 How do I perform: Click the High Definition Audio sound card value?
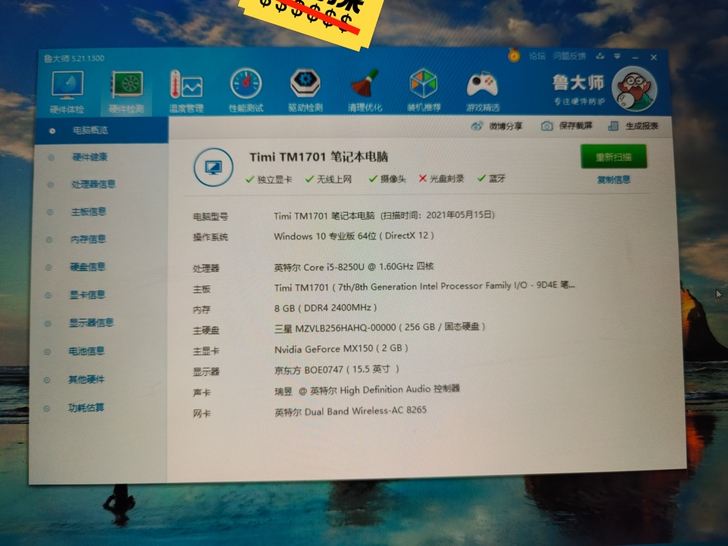pos(367,390)
